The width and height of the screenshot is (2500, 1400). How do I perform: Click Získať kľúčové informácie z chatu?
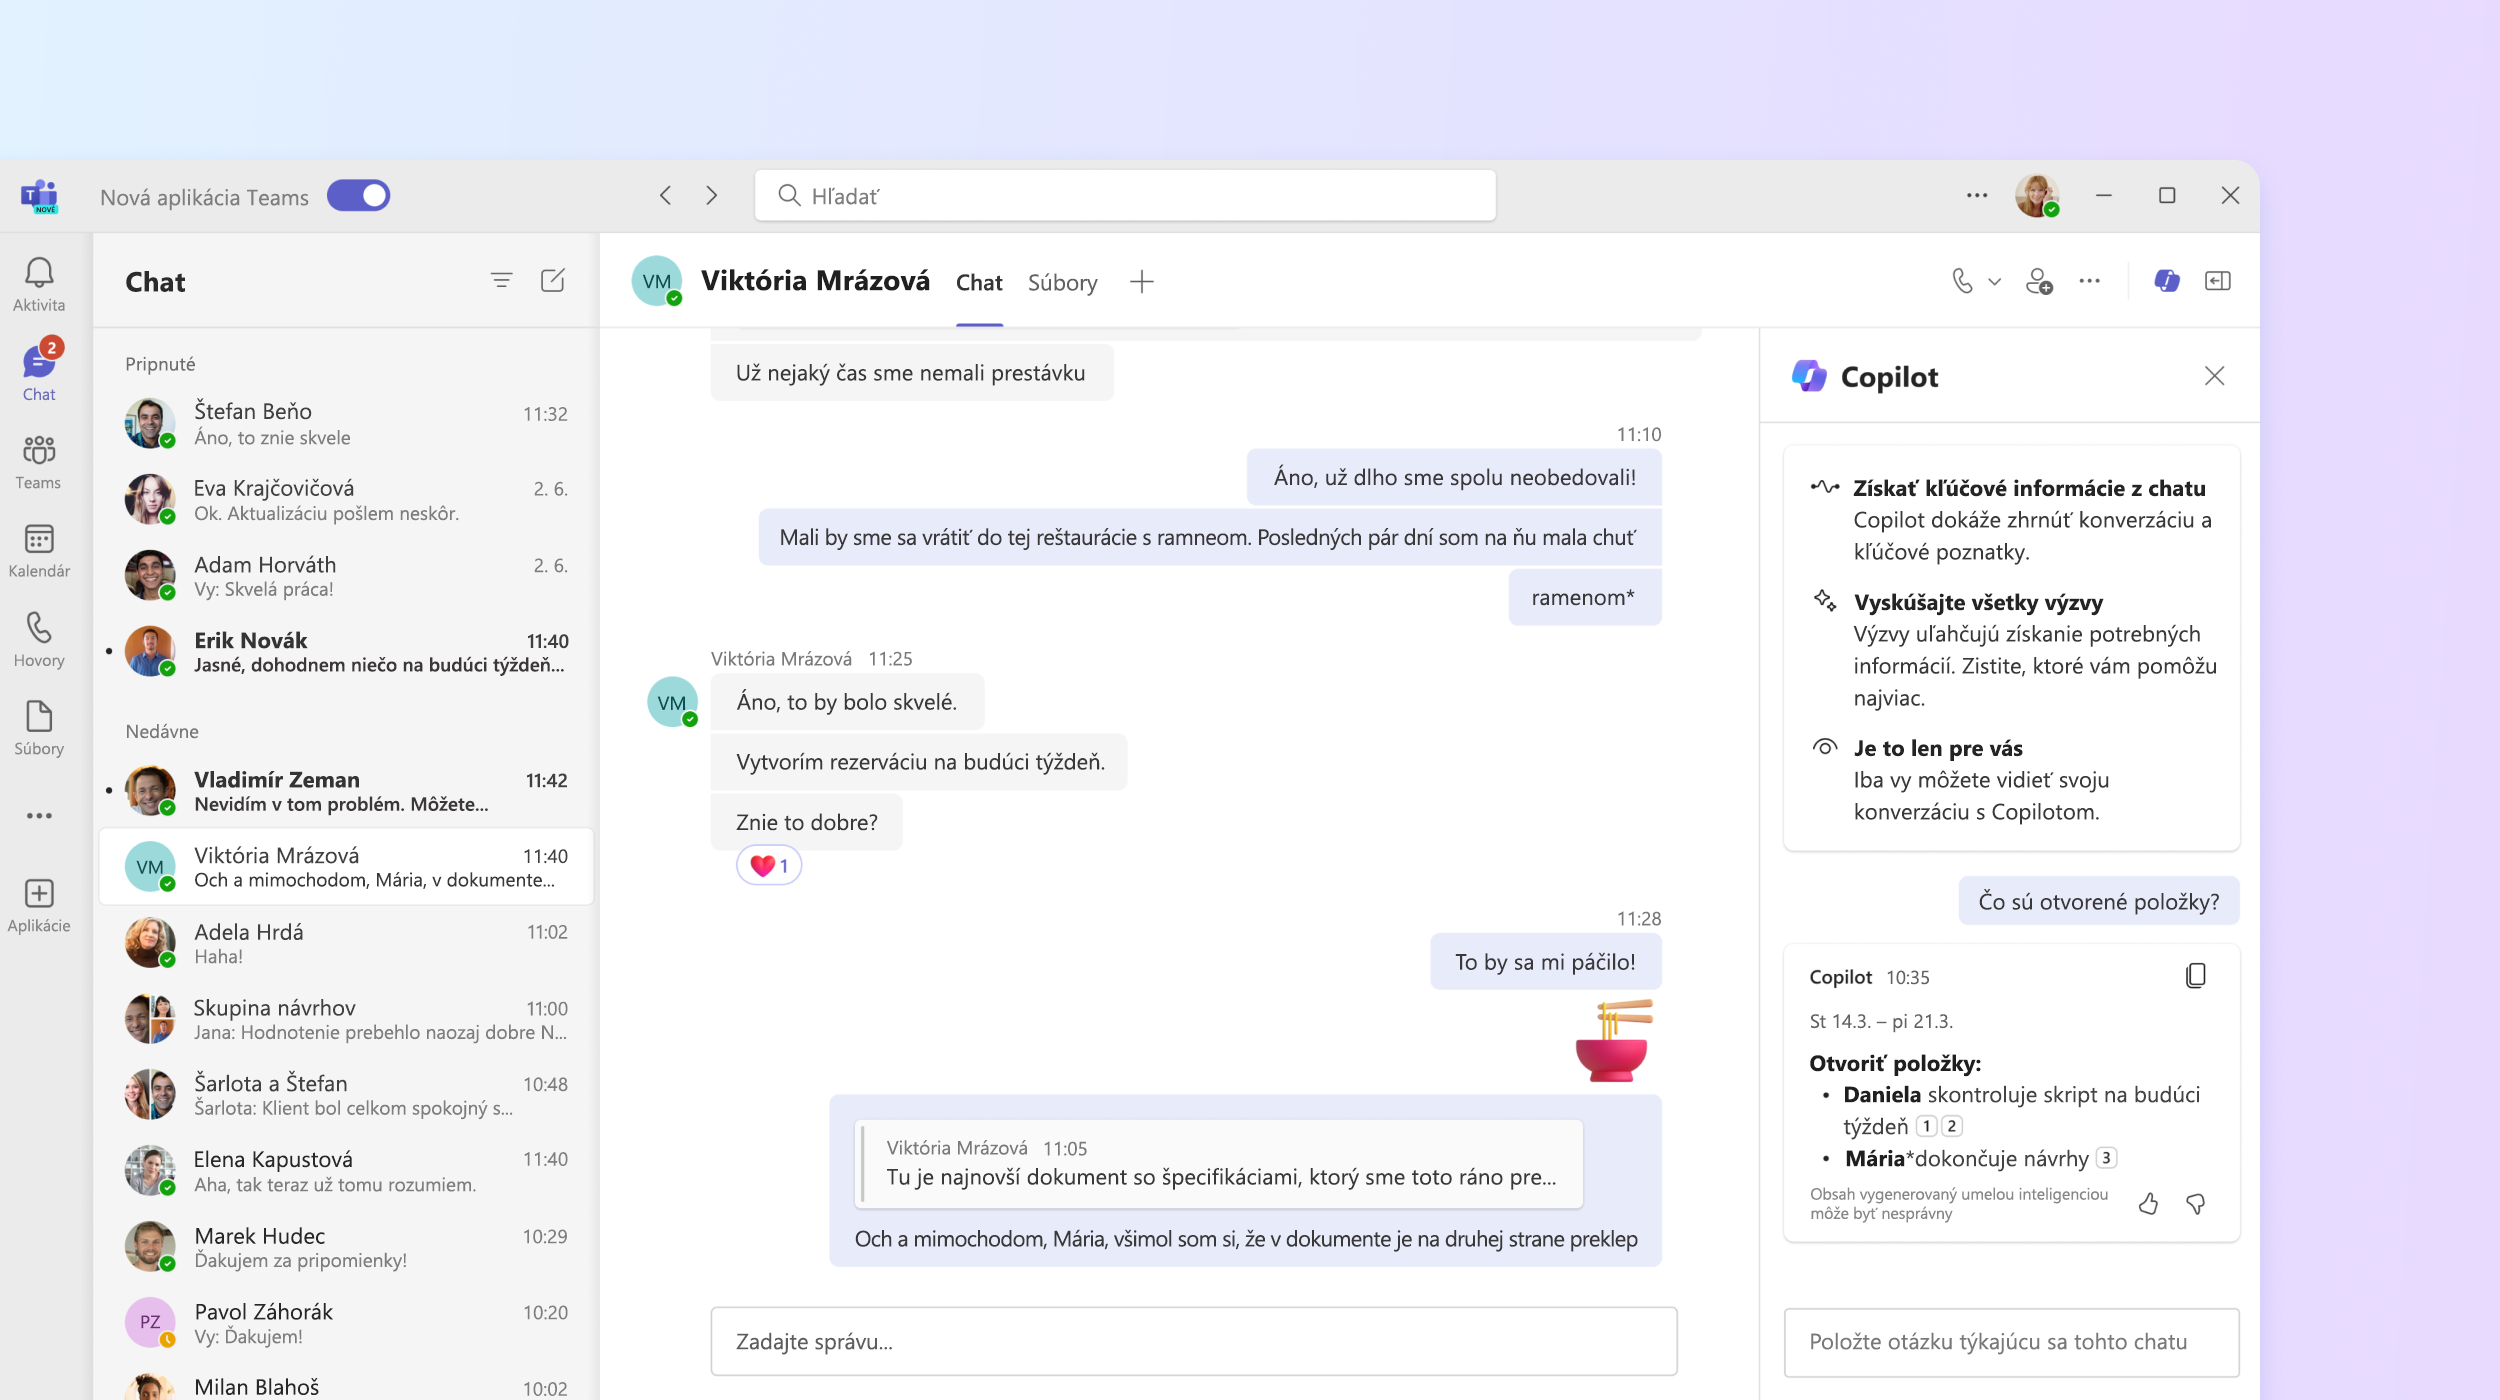[2029, 488]
